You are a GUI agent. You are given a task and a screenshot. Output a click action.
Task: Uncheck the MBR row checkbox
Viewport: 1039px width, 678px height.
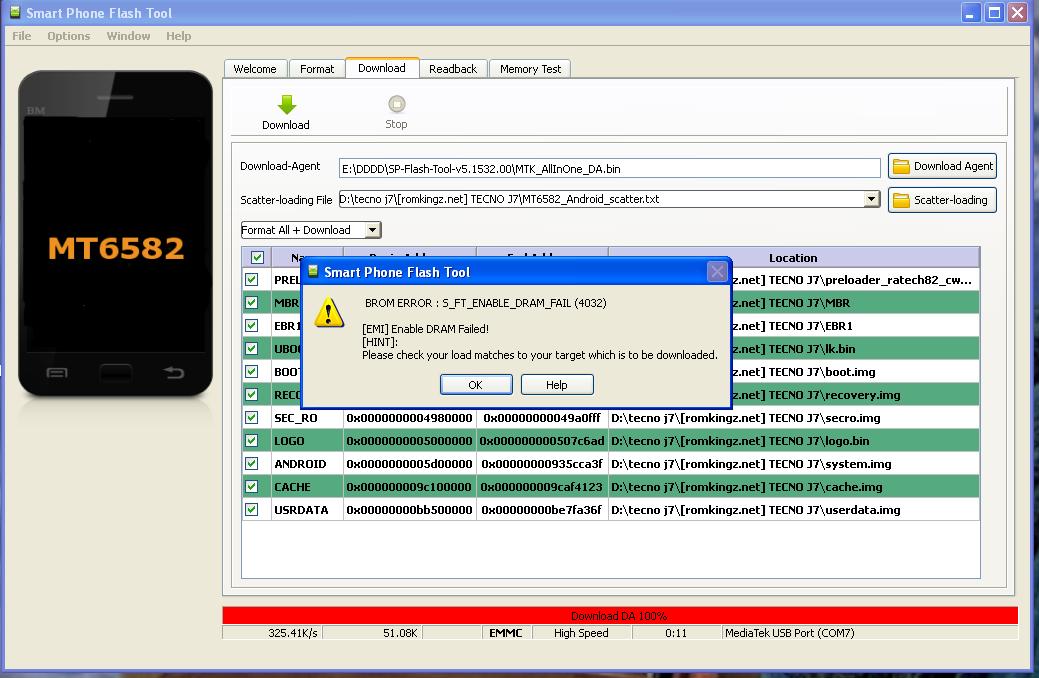click(x=252, y=303)
